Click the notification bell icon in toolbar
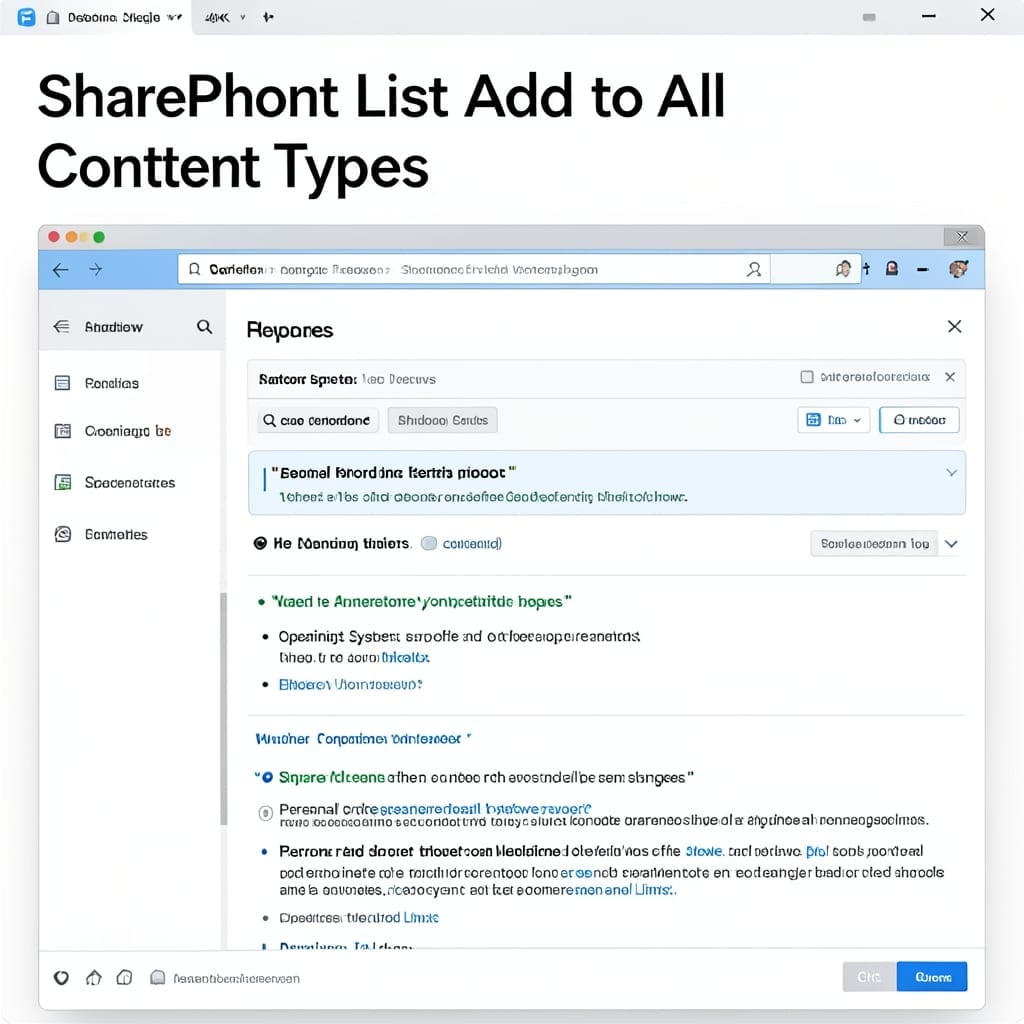This screenshot has width=1024, height=1024. [x=843, y=268]
